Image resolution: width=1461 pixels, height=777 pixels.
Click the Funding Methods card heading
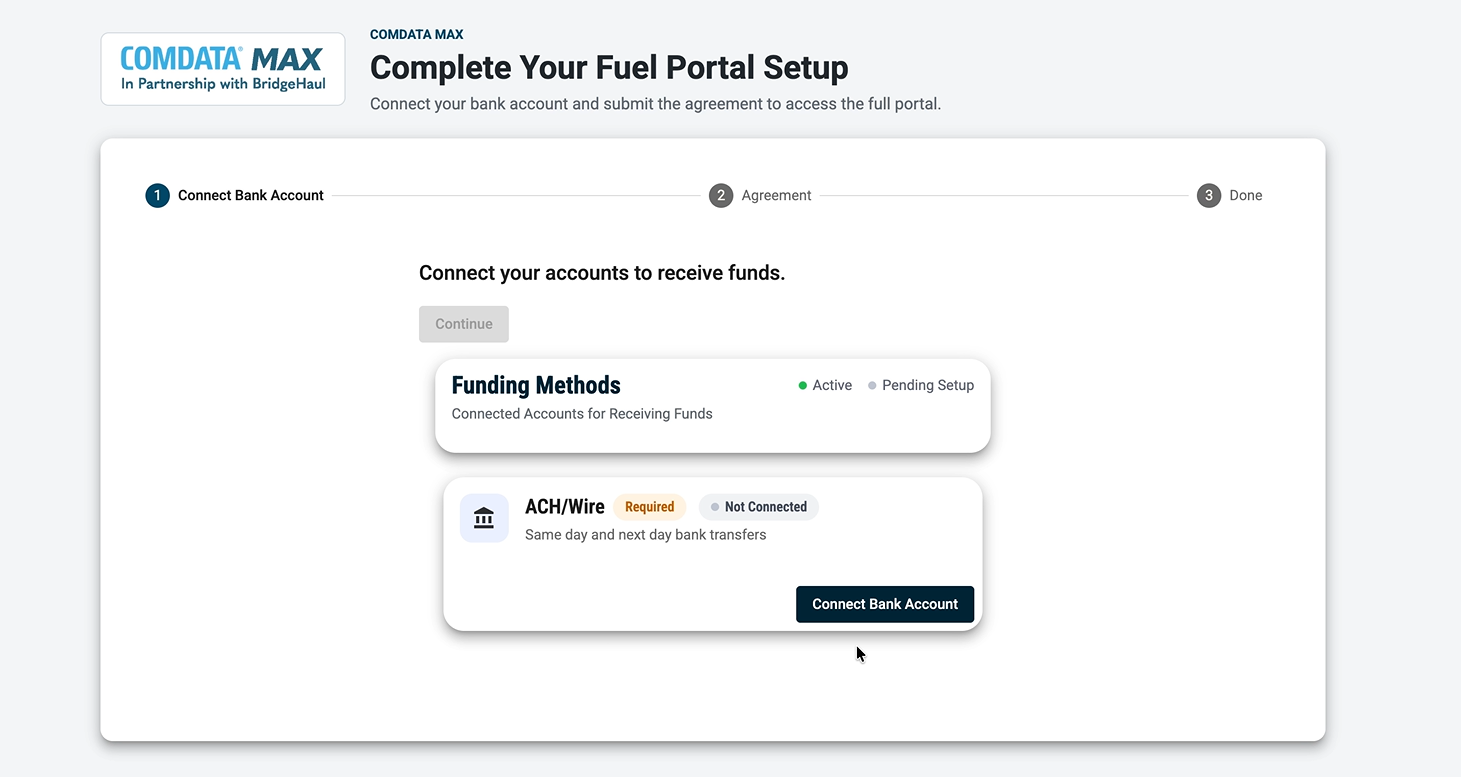click(x=536, y=385)
